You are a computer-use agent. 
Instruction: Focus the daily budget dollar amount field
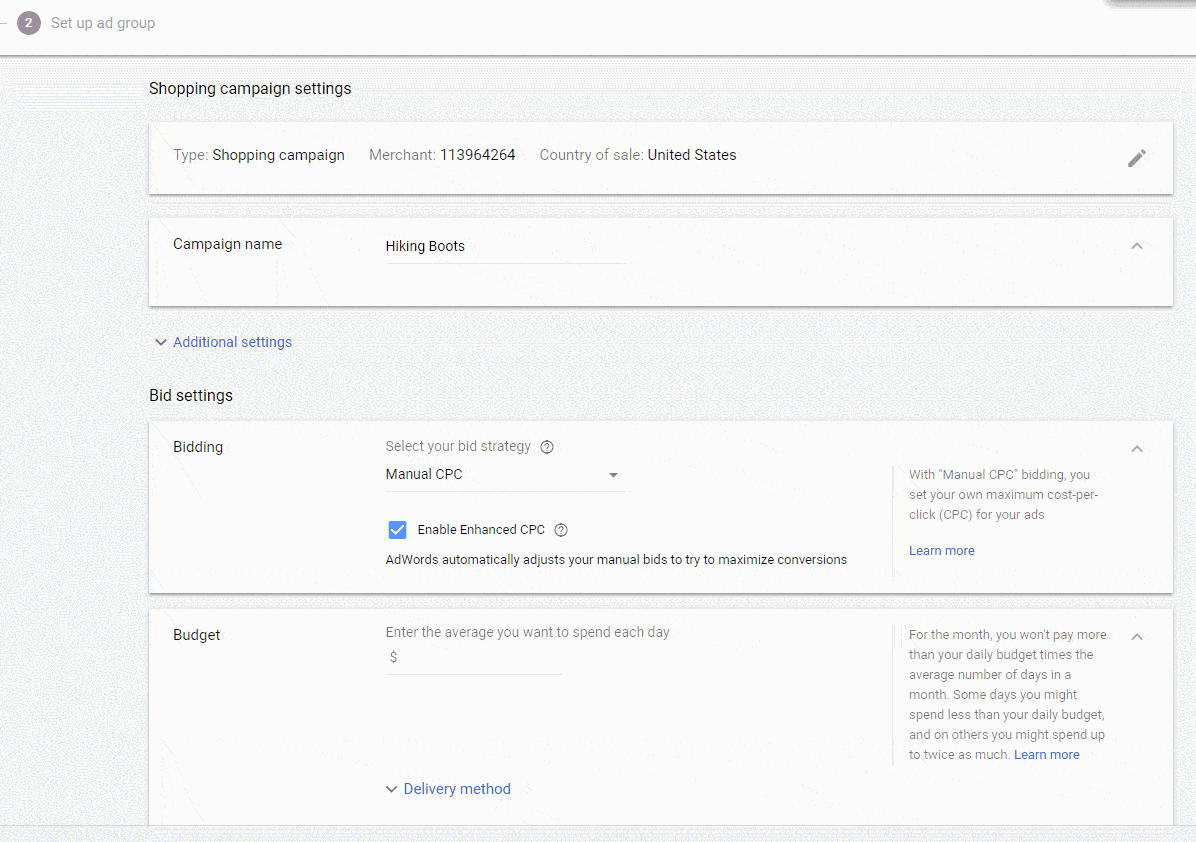point(478,658)
